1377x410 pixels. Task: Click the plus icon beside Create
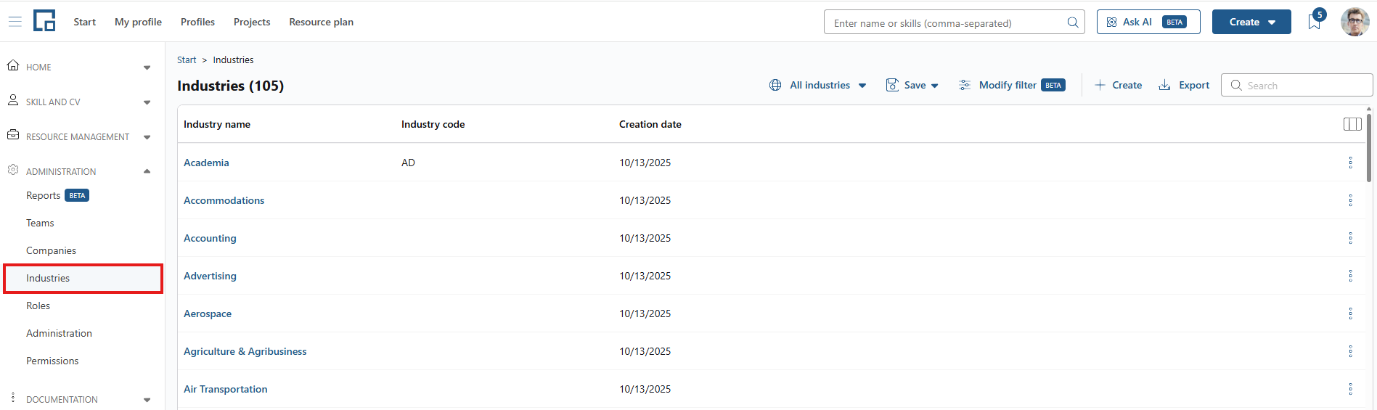1100,85
